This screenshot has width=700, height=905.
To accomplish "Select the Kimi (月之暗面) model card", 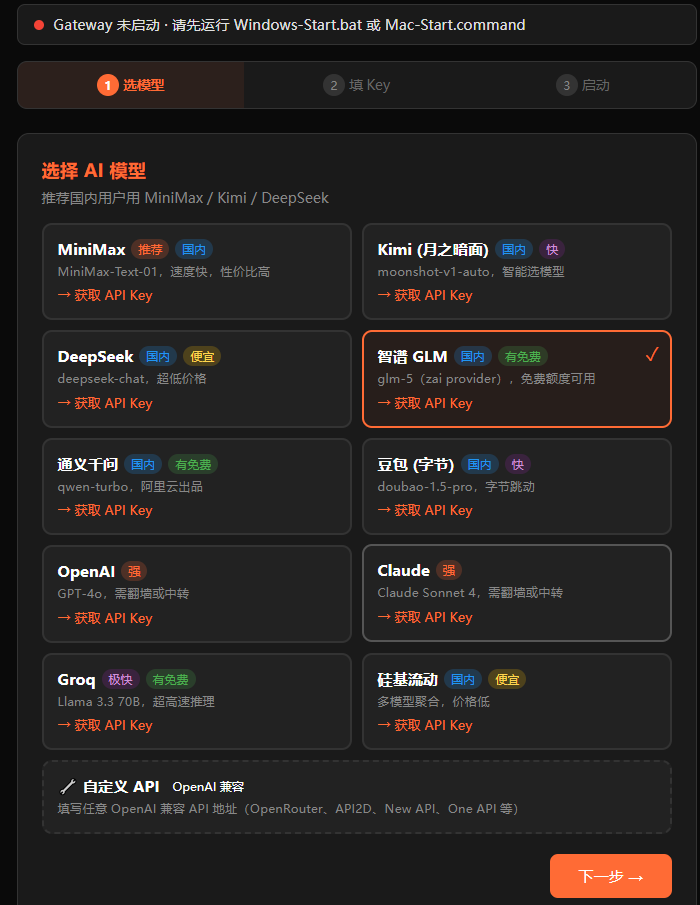I will (x=516, y=271).
